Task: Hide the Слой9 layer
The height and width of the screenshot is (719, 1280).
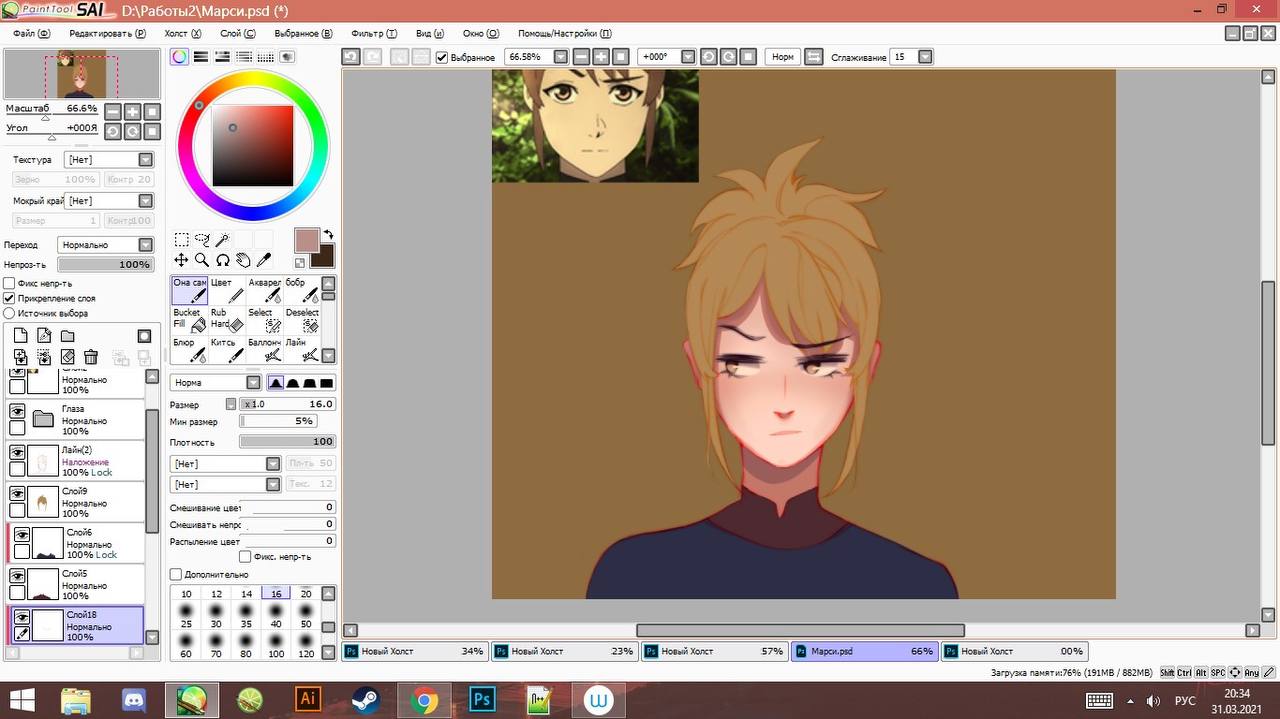Action: pyautogui.click(x=17, y=494)
